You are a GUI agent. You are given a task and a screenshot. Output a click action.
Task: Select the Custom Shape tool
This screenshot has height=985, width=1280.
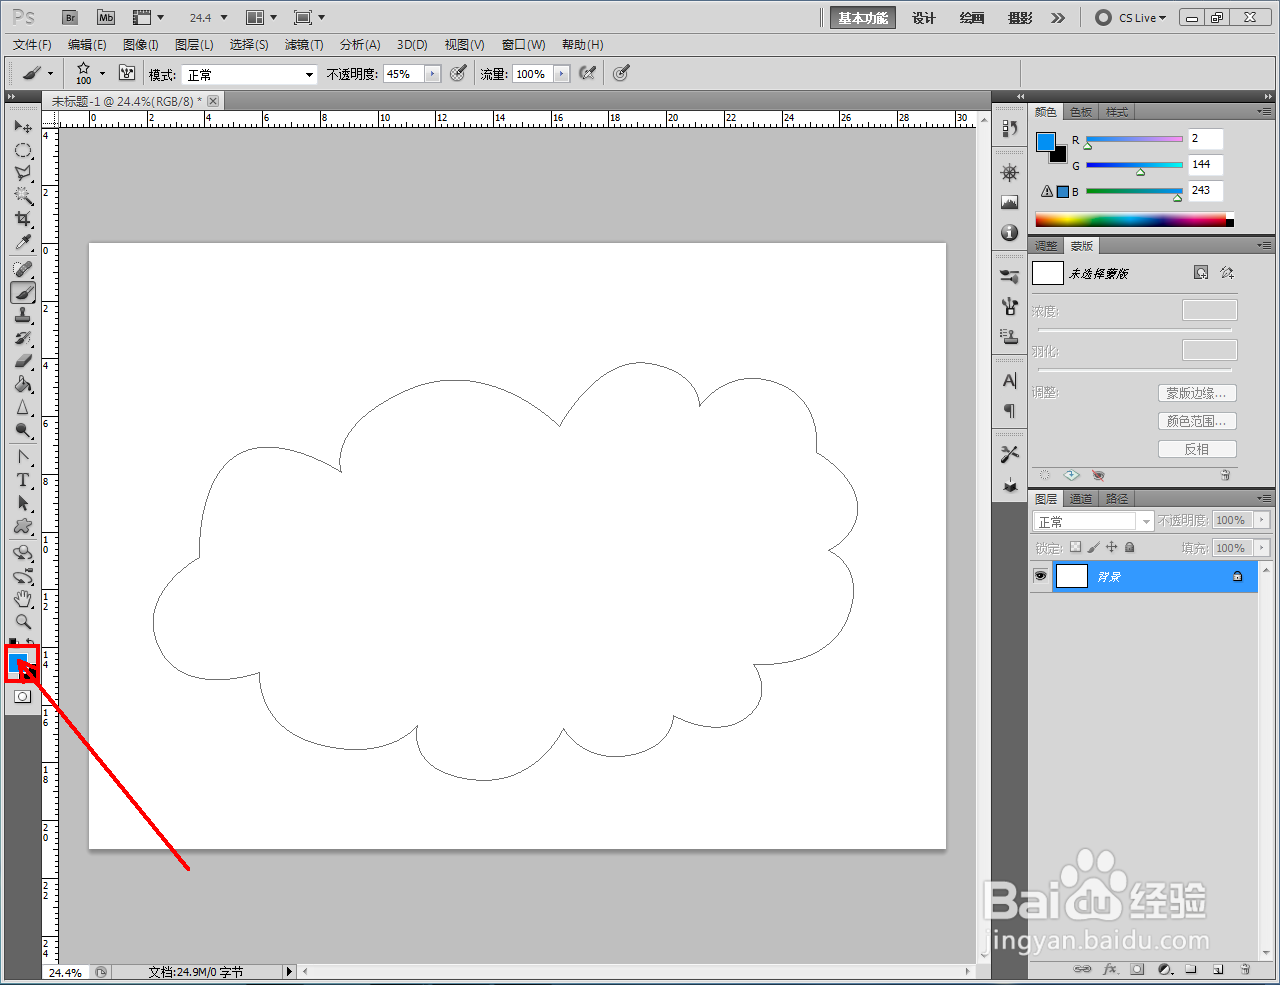(23, 526)
